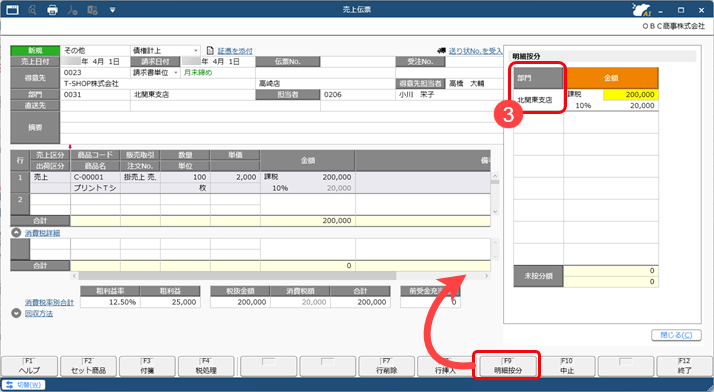Click the truck icon beside 送り状No.を受入

pyautogui.click(x=441, y=51)
